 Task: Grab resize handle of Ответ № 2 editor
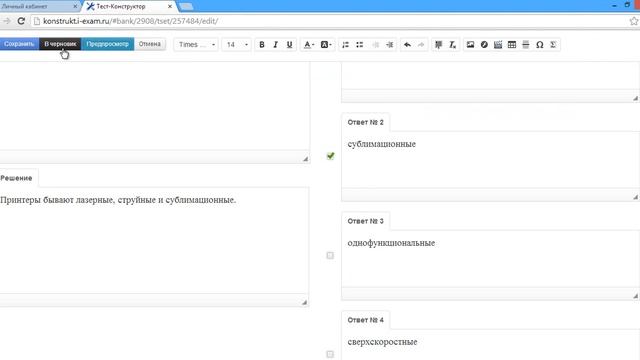coord(636,197)
